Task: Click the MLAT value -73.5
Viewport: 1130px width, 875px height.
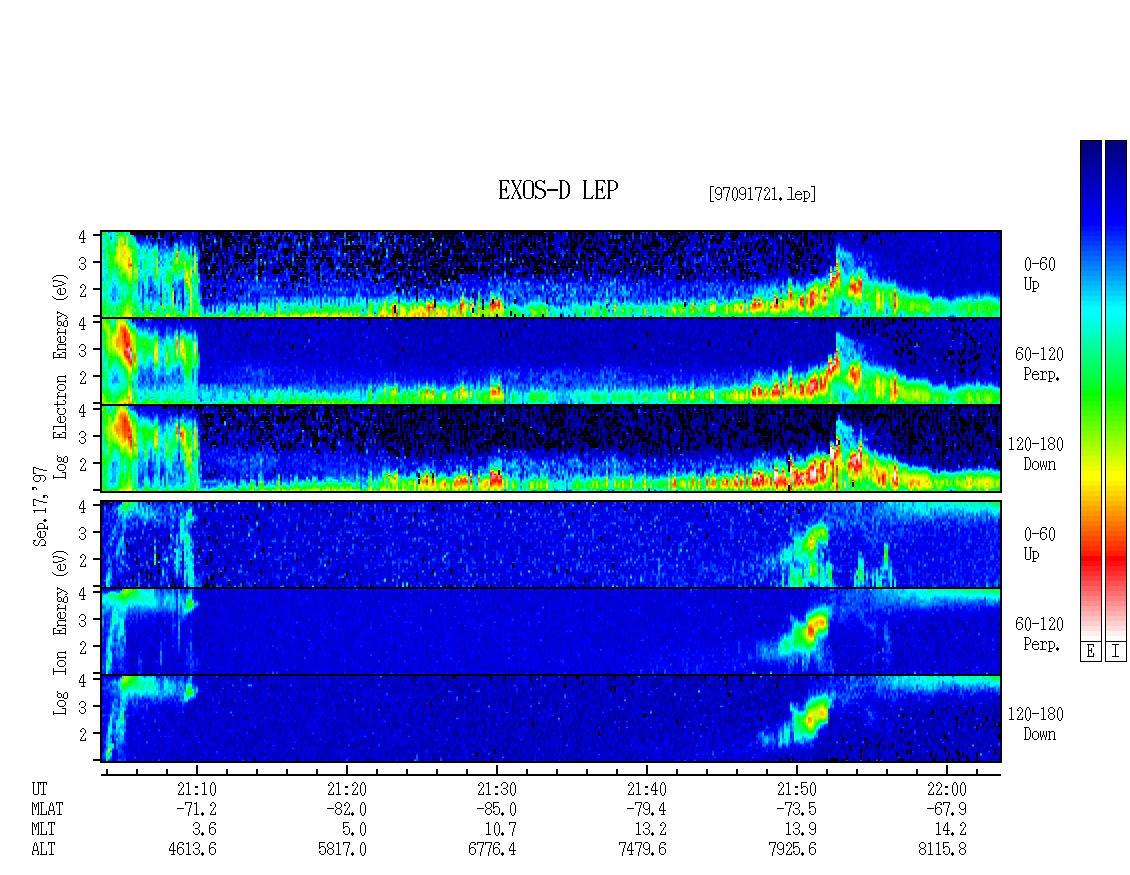Action: [796, 809]
